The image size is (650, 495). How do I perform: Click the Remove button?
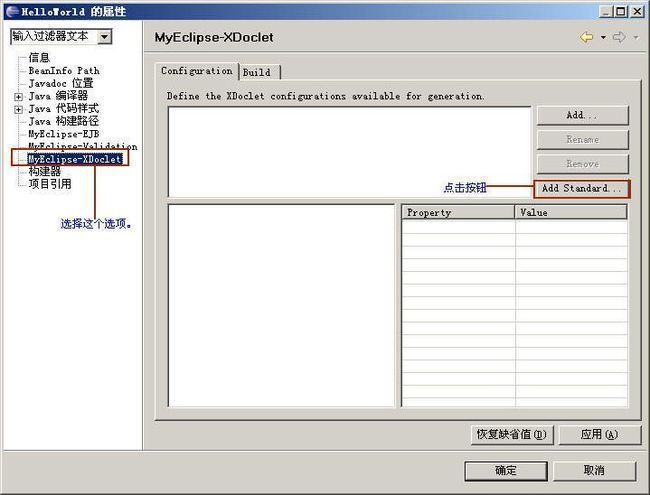pos(582,164)
